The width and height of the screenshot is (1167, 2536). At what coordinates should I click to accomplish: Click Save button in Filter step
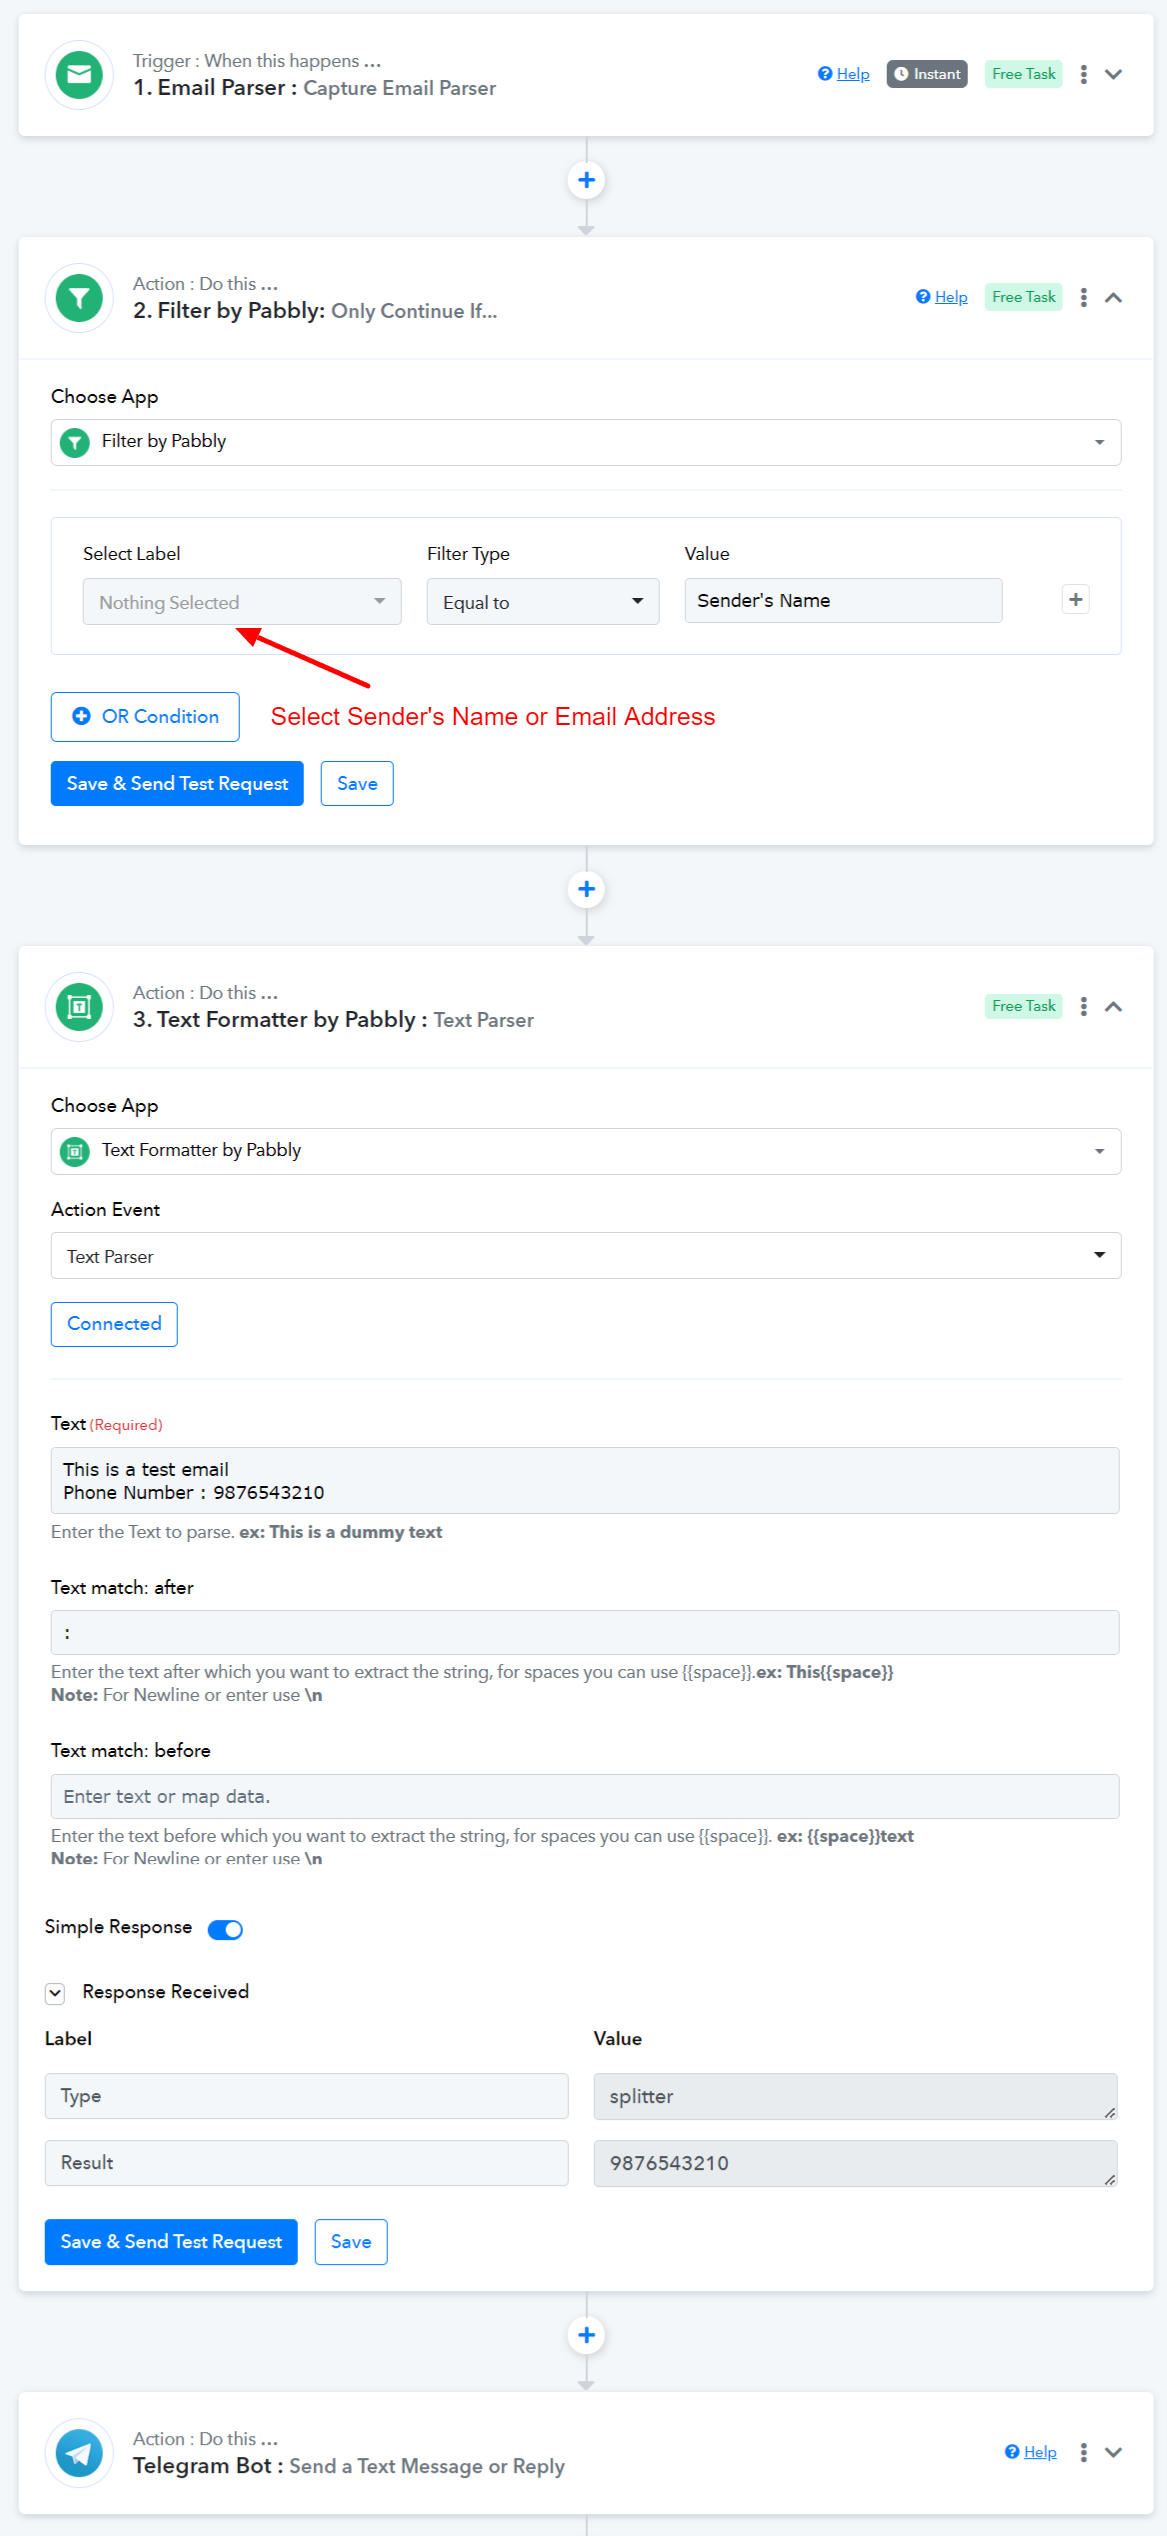[x=357, y=784]
